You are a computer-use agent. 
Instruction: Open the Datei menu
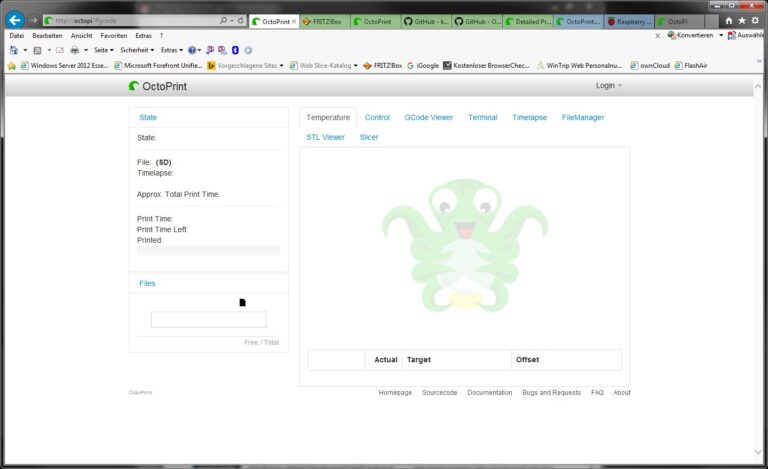(17, 36)
